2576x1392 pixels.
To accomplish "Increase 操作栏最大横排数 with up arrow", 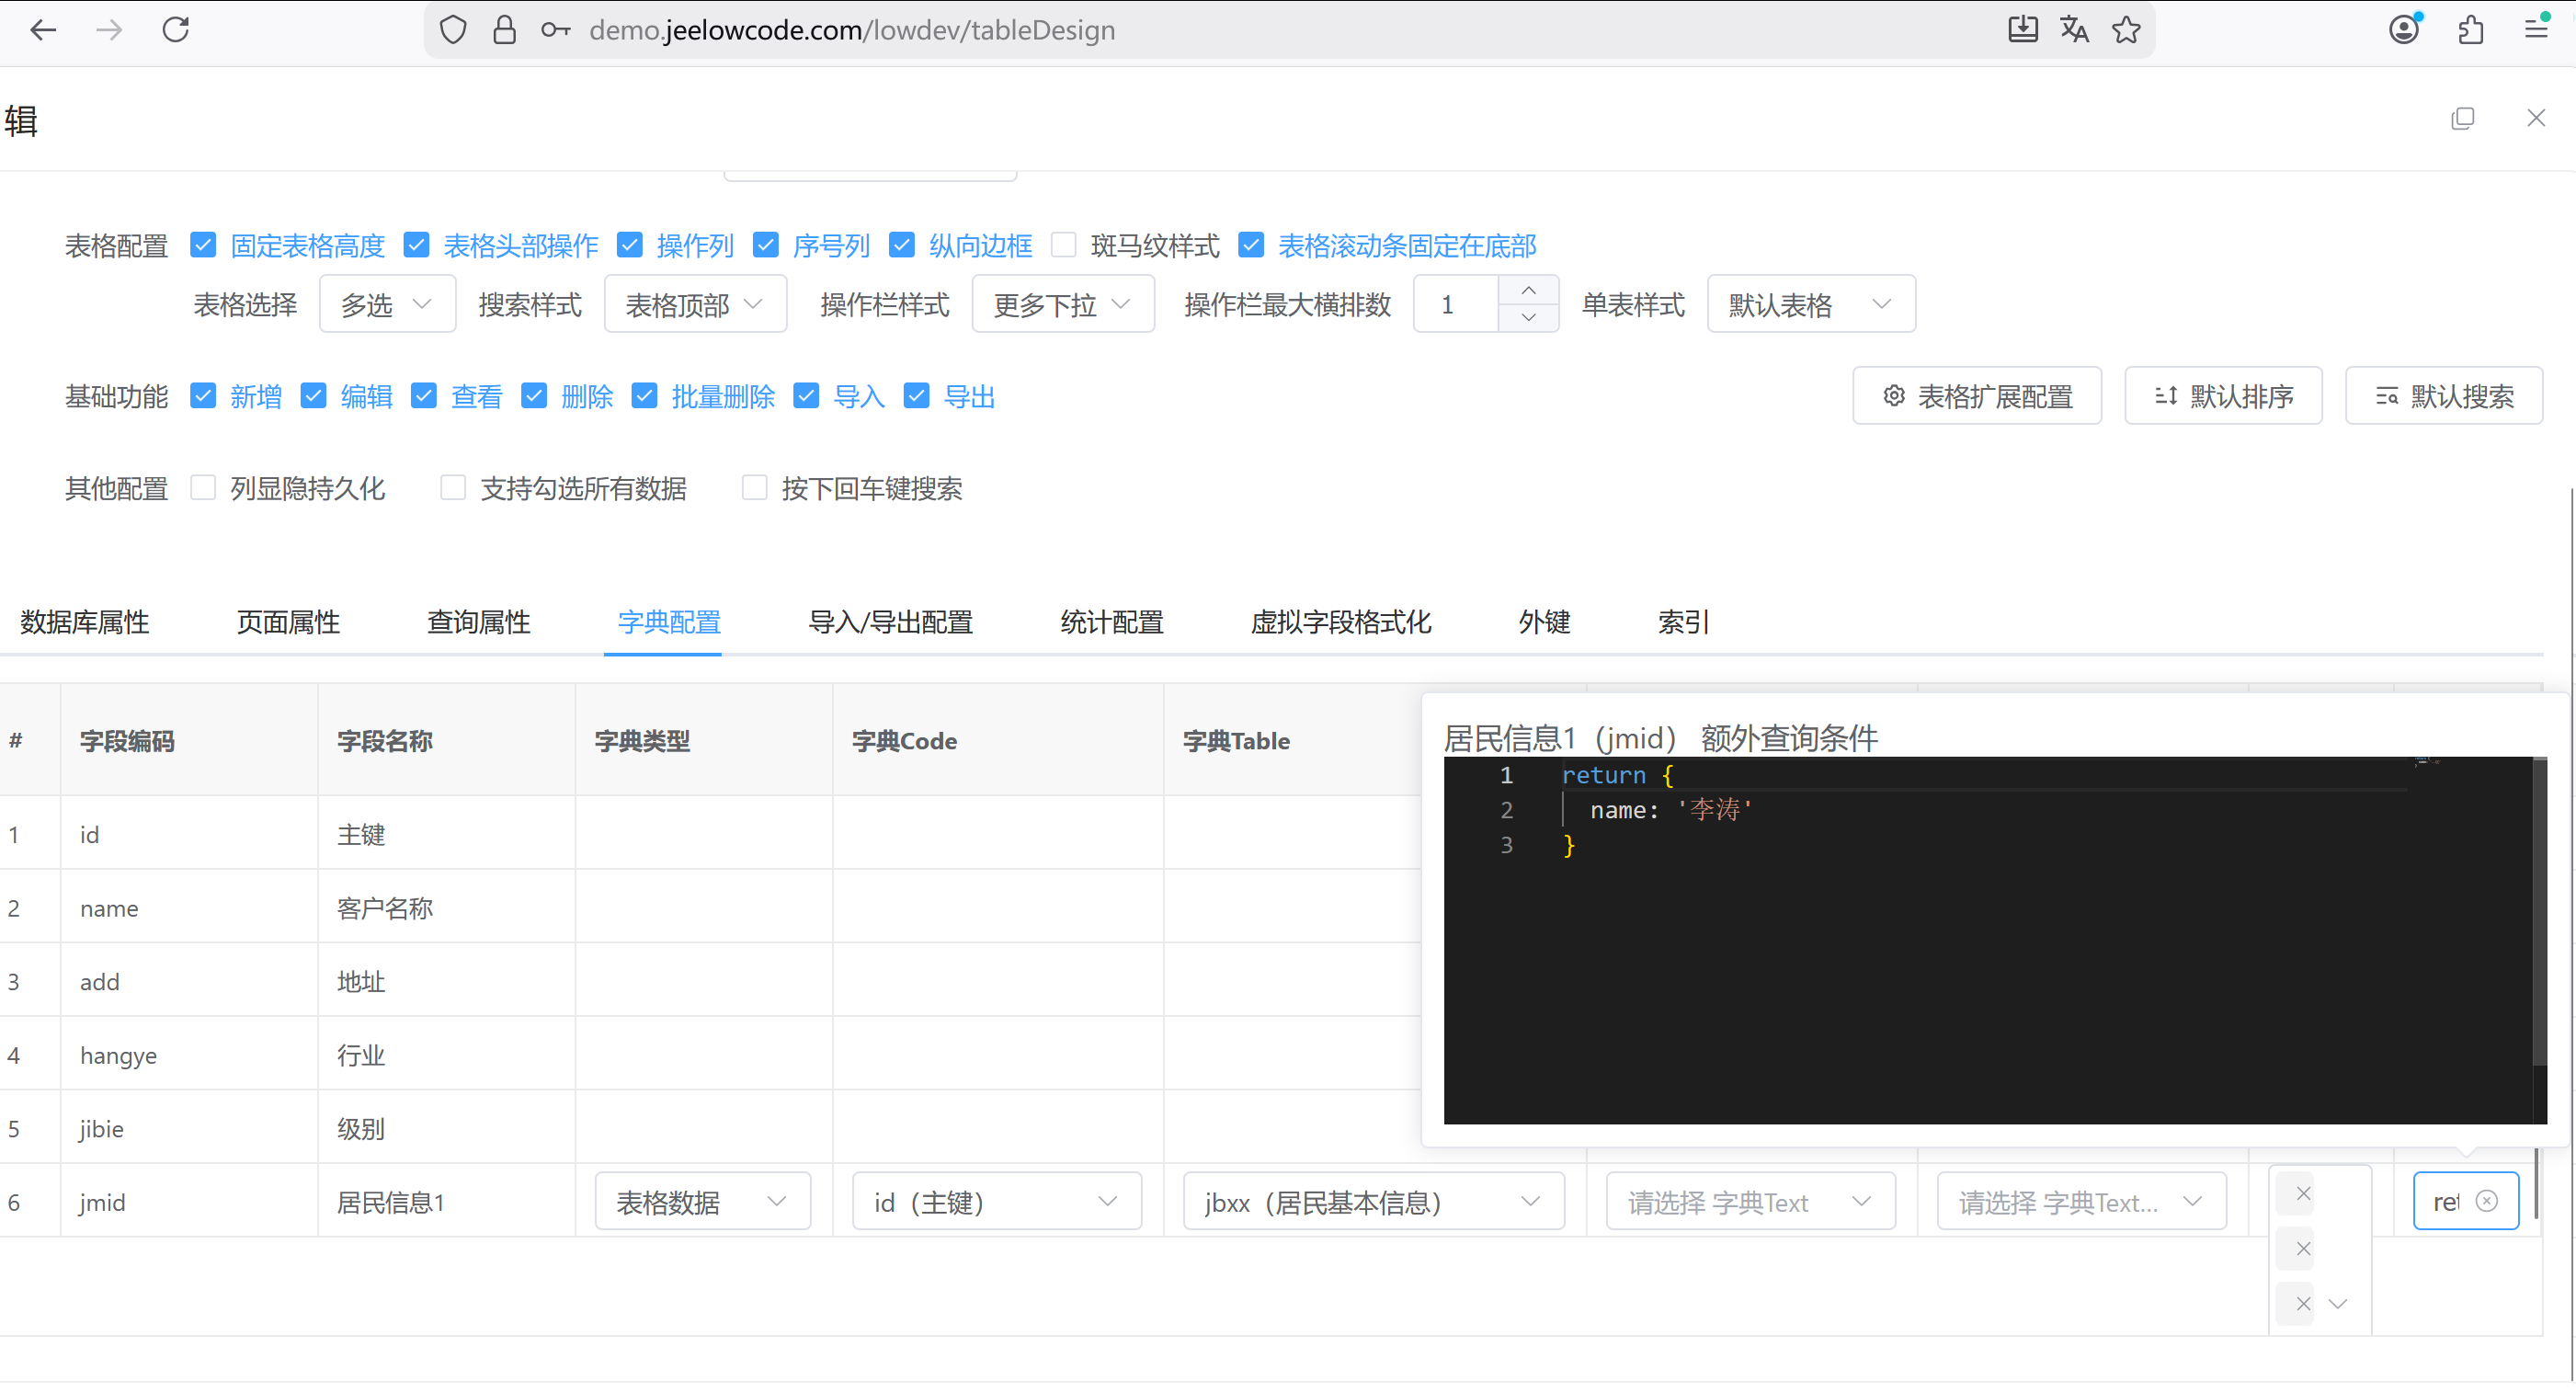I will 1528,290.
